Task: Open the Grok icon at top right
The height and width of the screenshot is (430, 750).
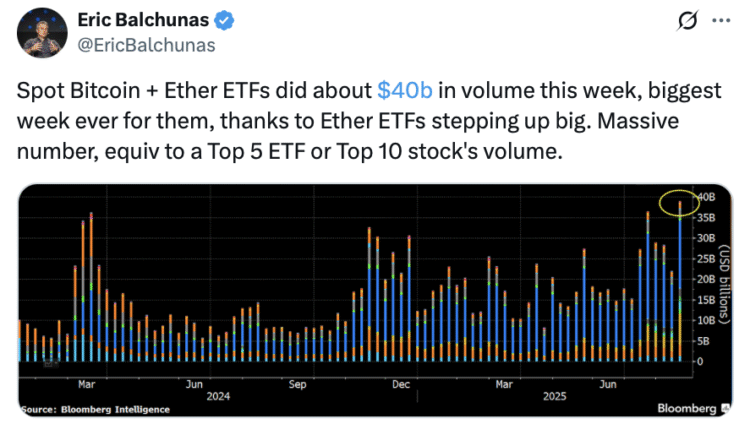Action: (688, 23)
